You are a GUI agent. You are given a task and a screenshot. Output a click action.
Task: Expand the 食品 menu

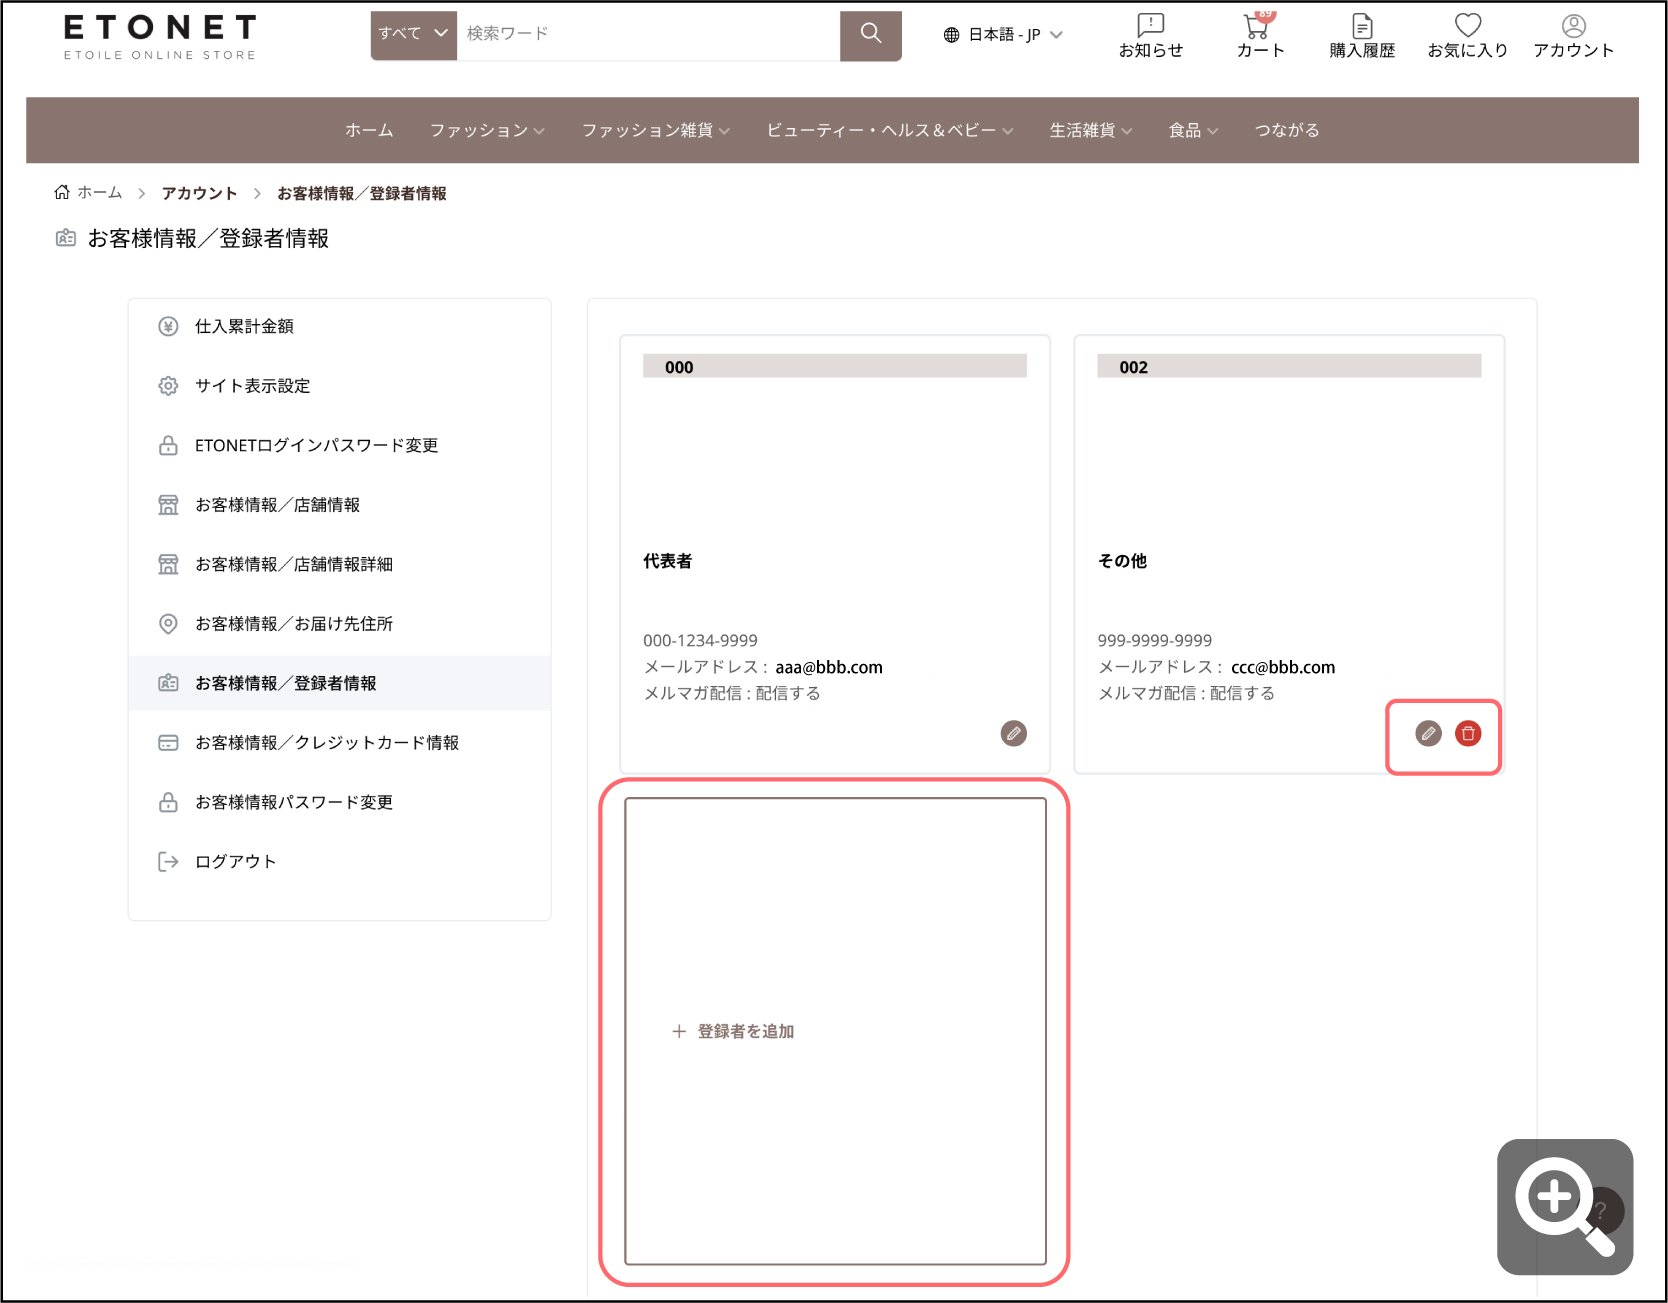pyautogui.click(x=1194, y=130)
